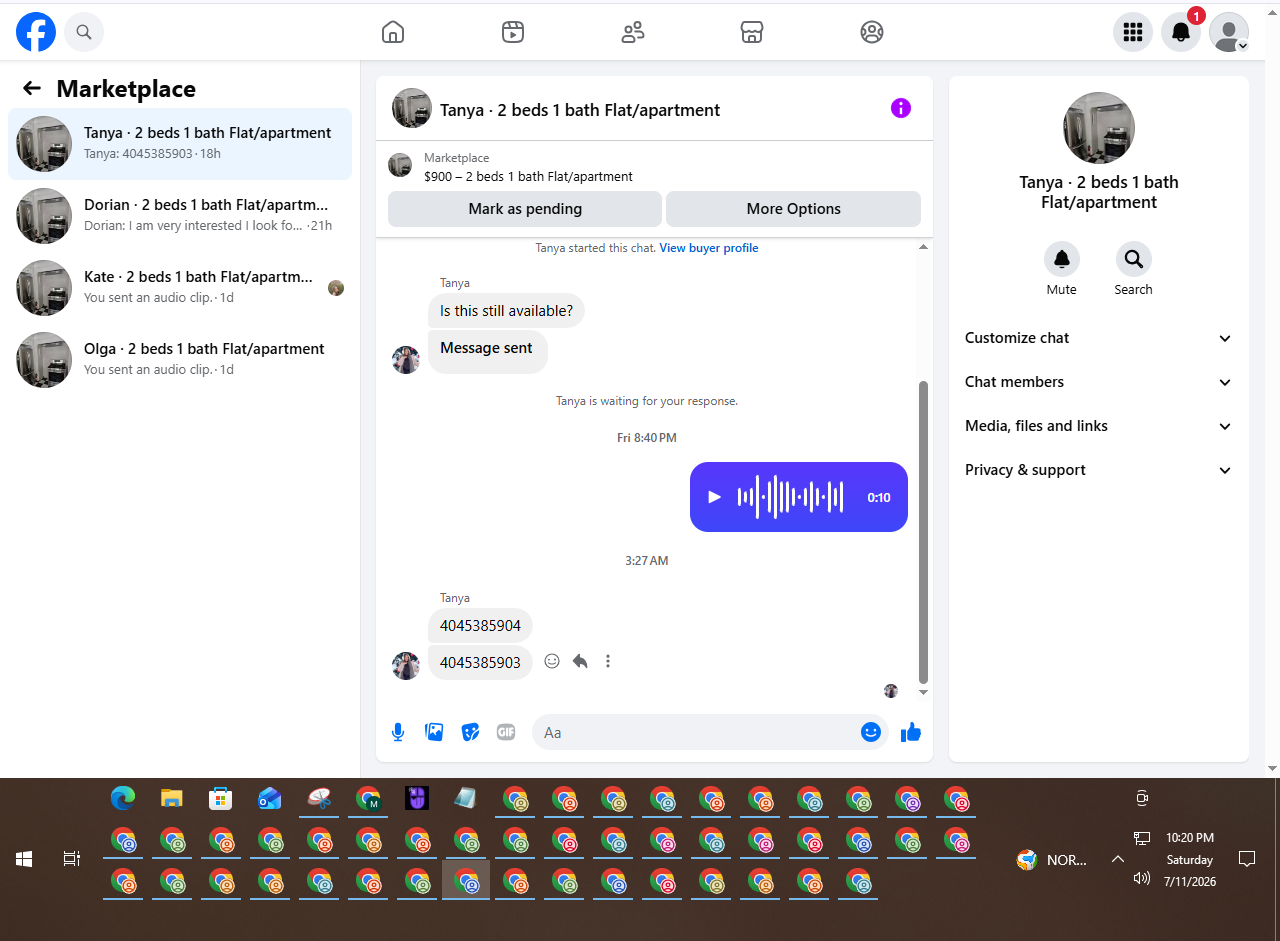
Task: Expand Chat members section
Action: point(1099,382)
